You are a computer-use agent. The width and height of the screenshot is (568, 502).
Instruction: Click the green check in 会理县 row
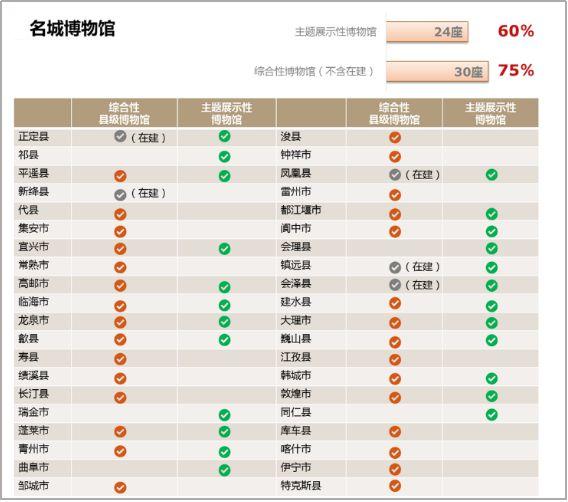(492, 248)
